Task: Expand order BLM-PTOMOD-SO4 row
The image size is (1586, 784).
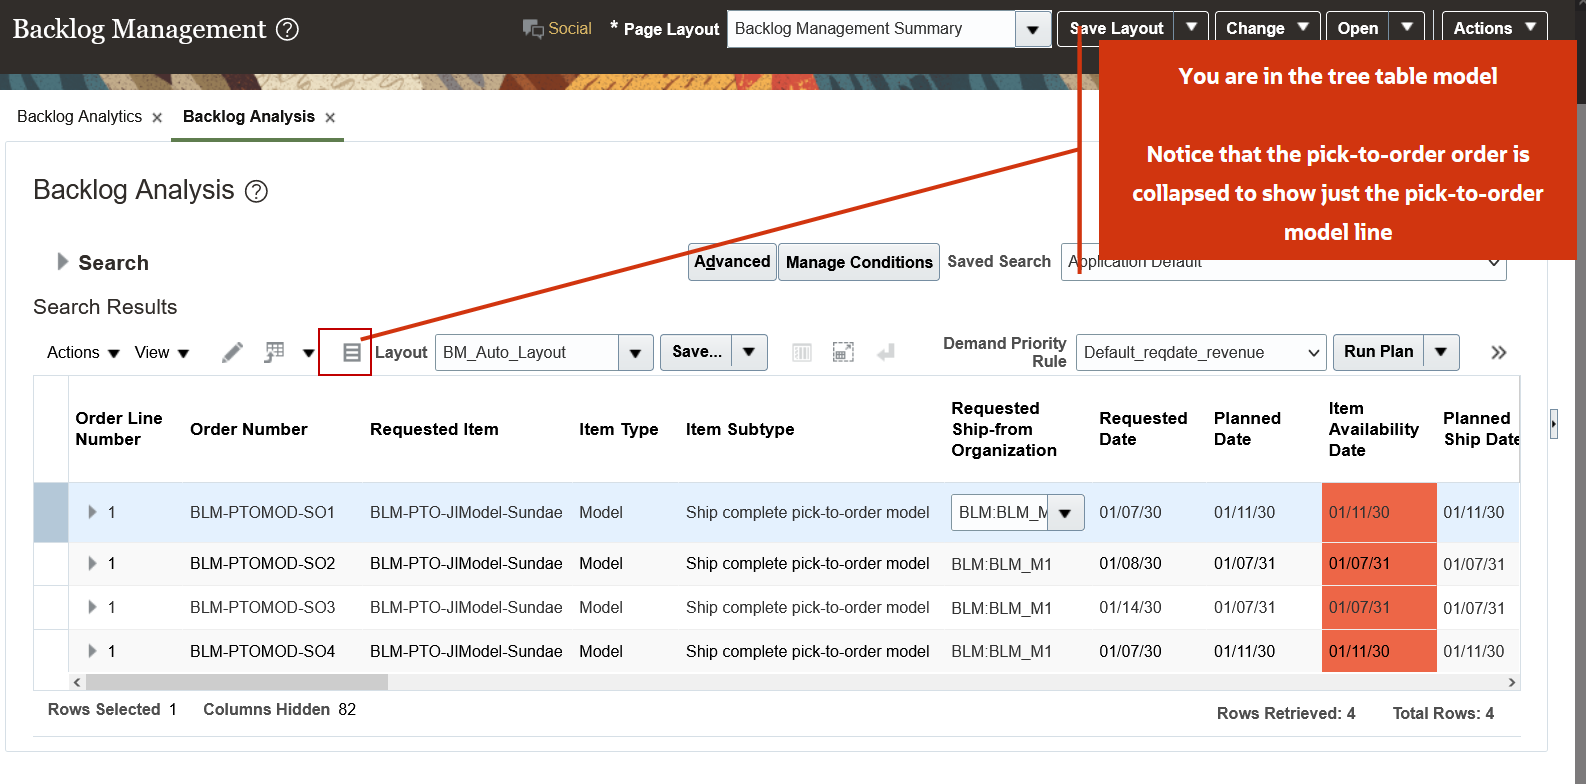Action: 92,651
